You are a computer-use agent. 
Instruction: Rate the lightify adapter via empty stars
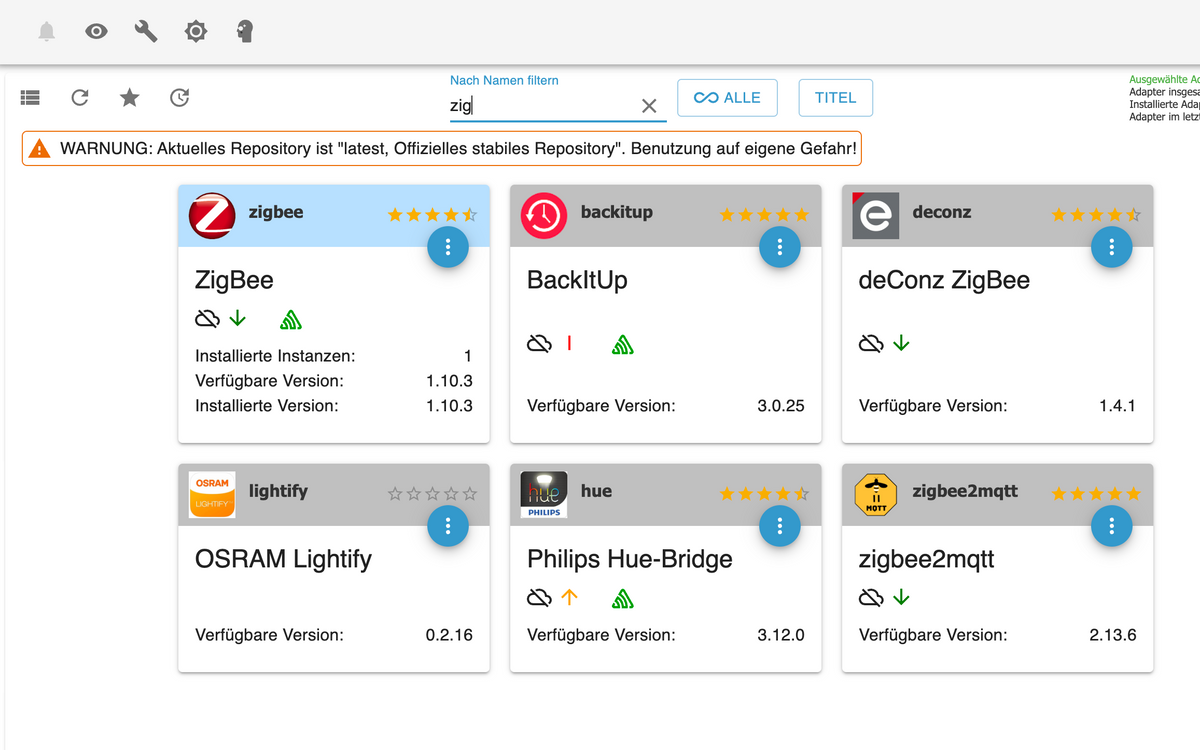tap(433, 493)
